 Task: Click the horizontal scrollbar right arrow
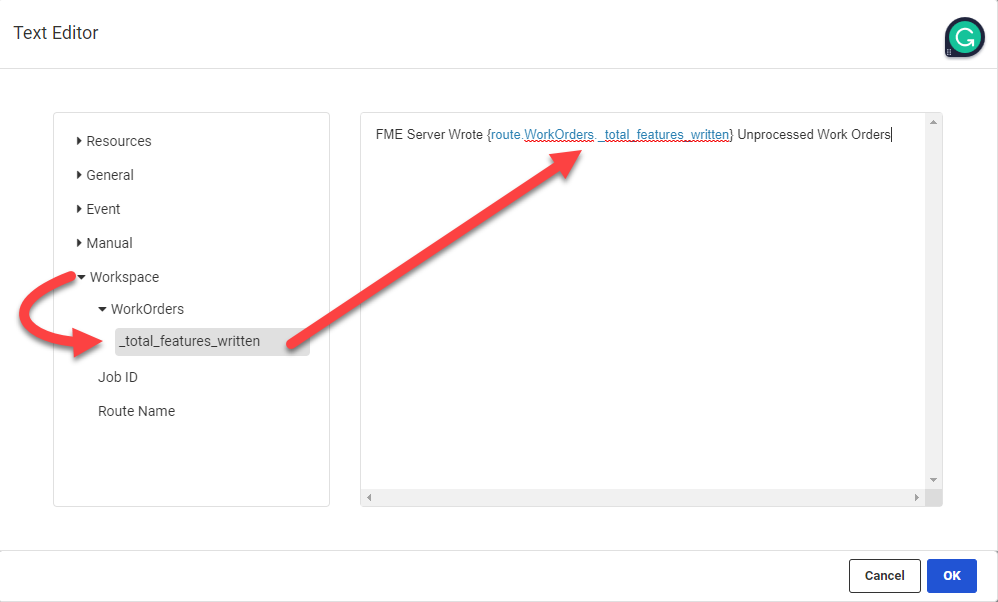917,498
